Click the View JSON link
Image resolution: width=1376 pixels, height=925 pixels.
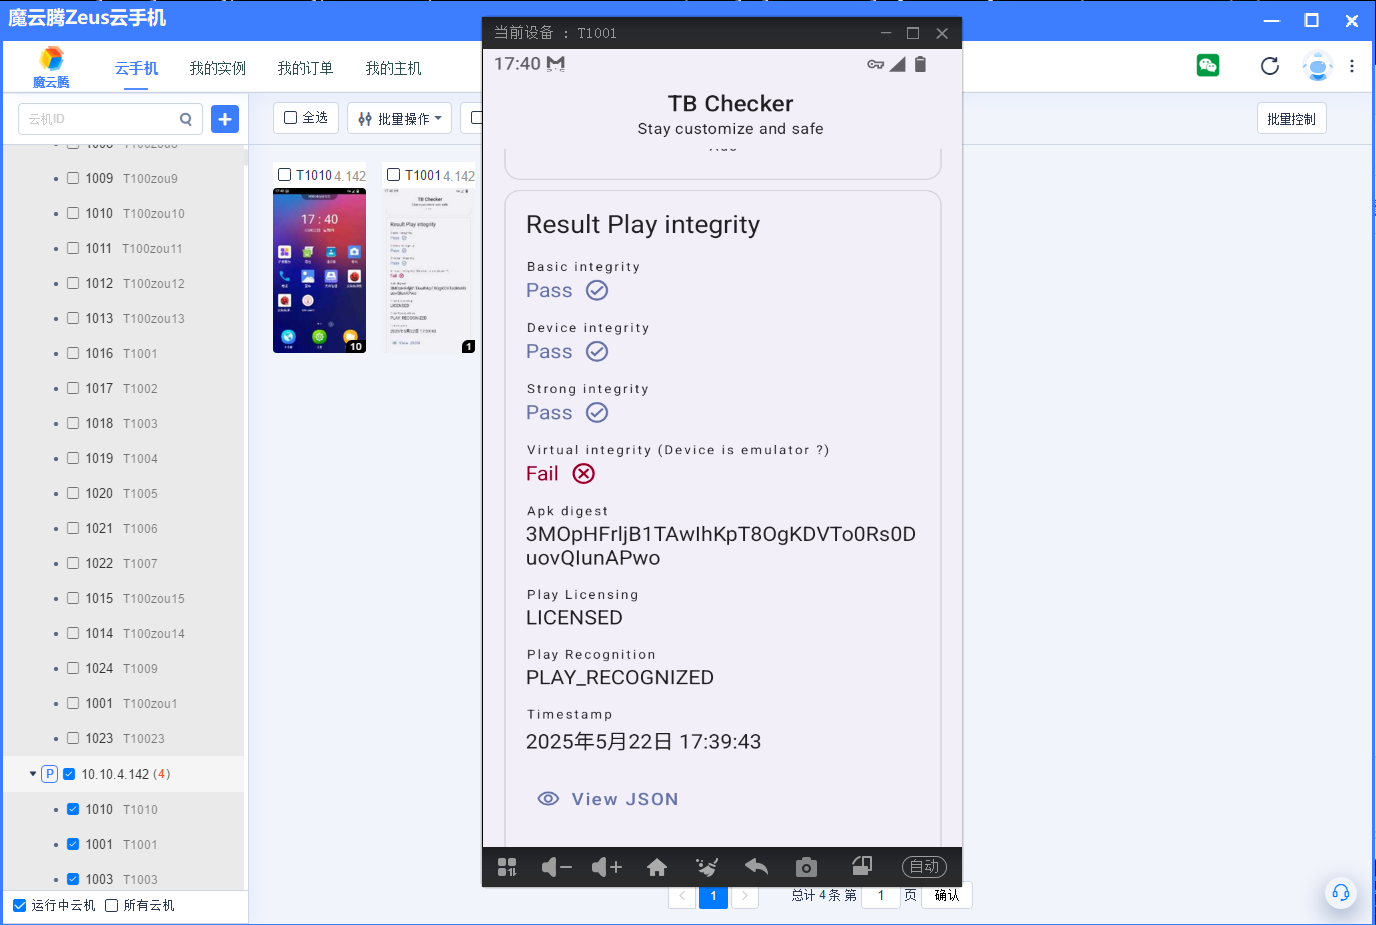[608, 799]
